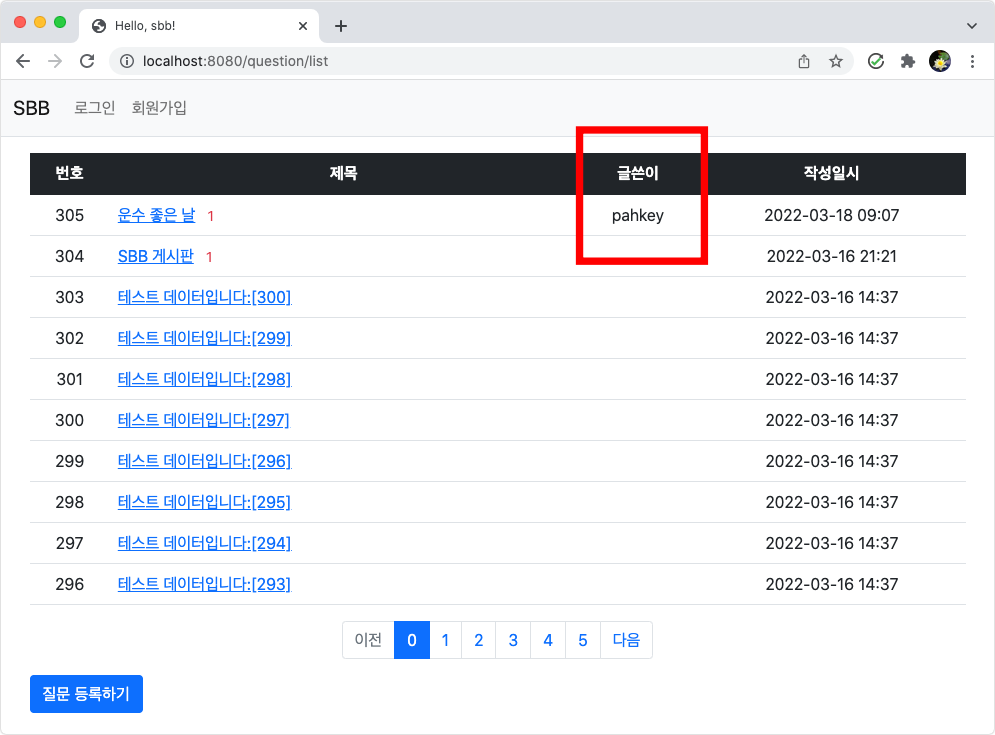This screenshot has width=995, height=735.
Task: Click the green checkmark extension icon
Action: (876, 61)
